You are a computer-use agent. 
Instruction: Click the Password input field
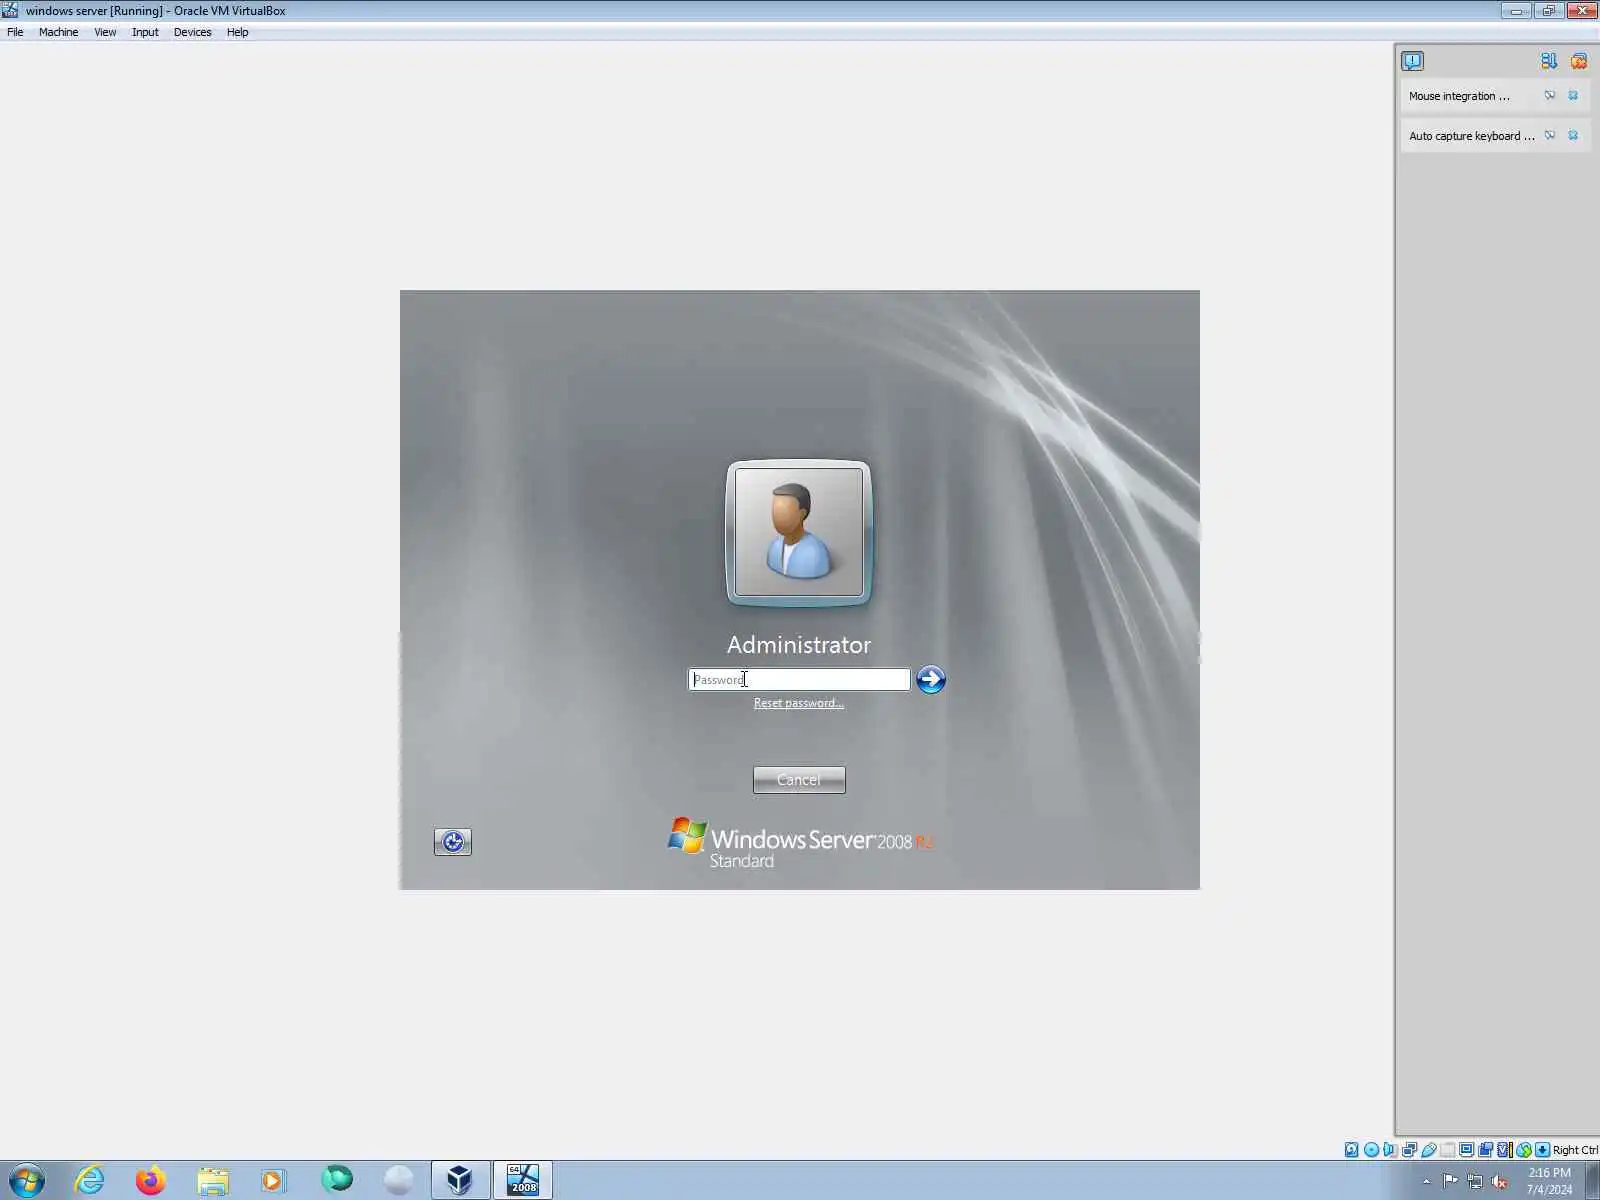point(799,680)
